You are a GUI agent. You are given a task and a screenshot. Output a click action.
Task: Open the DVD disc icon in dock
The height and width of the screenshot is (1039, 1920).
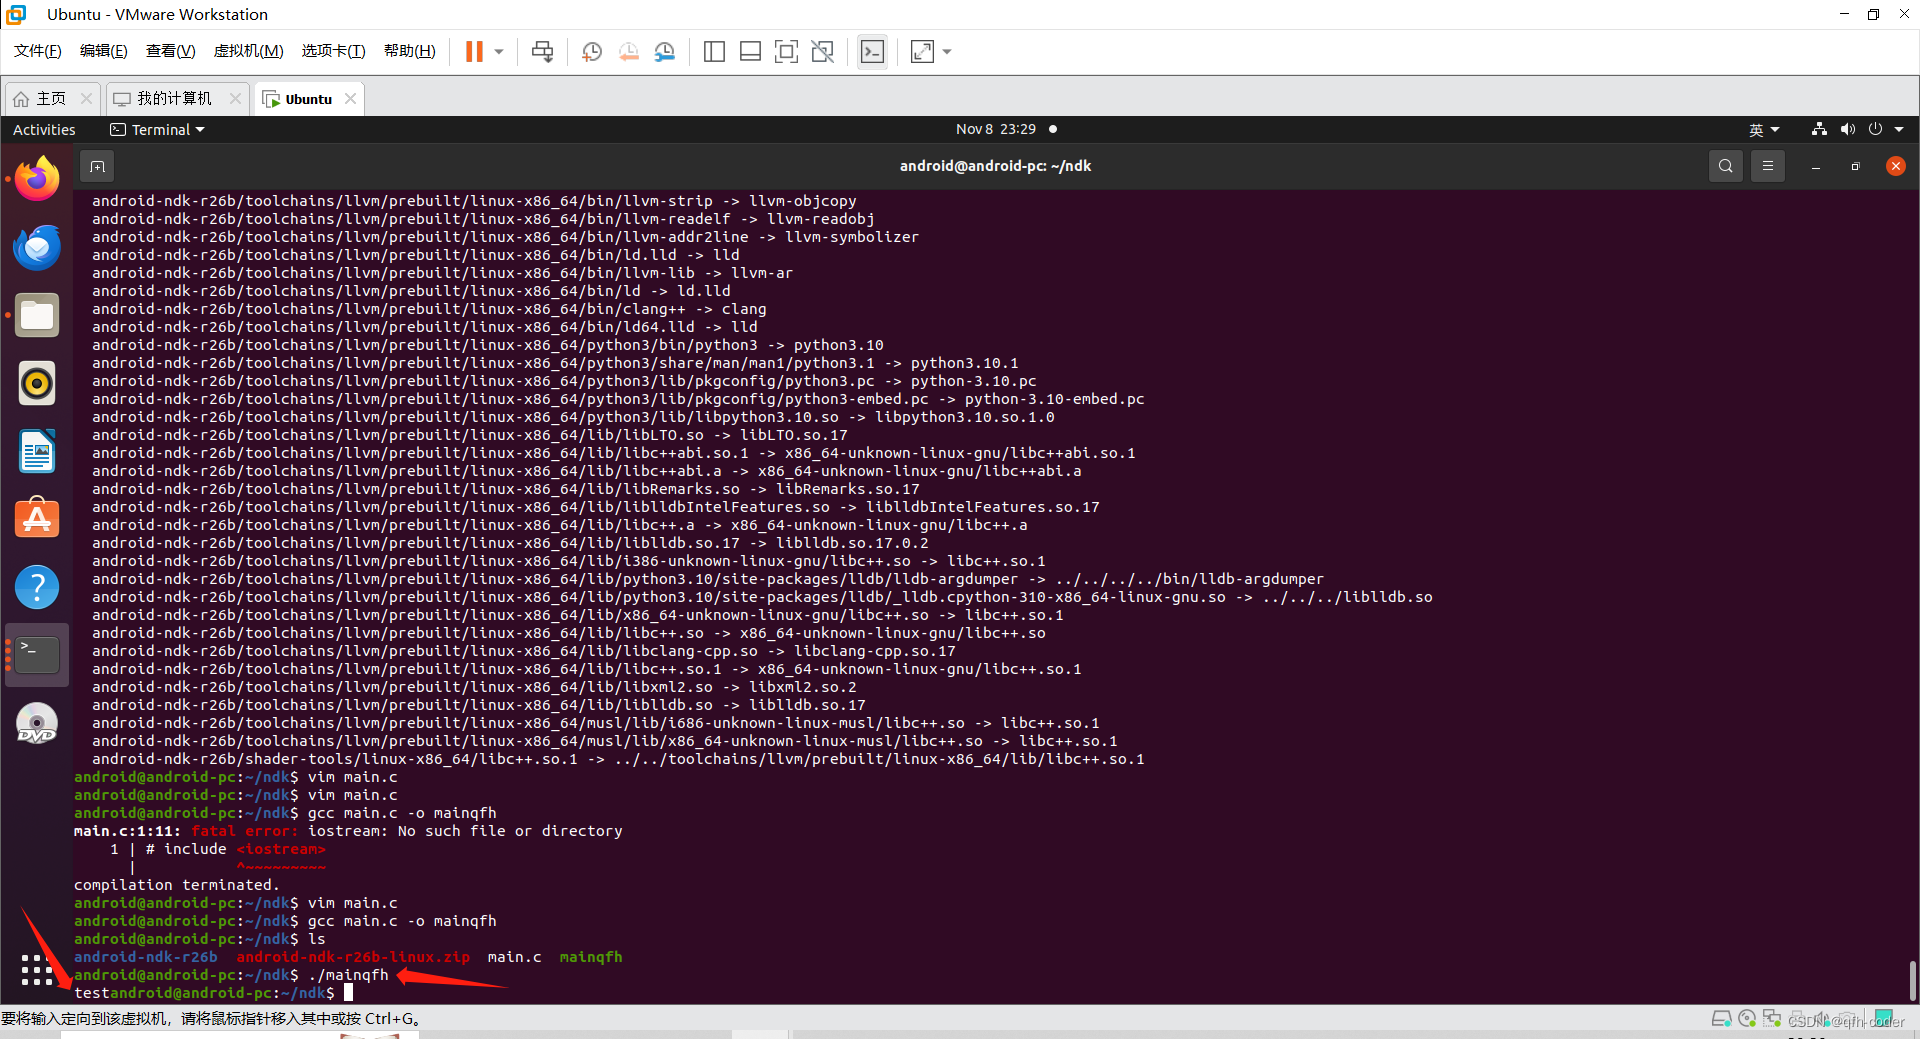point(37,723)
